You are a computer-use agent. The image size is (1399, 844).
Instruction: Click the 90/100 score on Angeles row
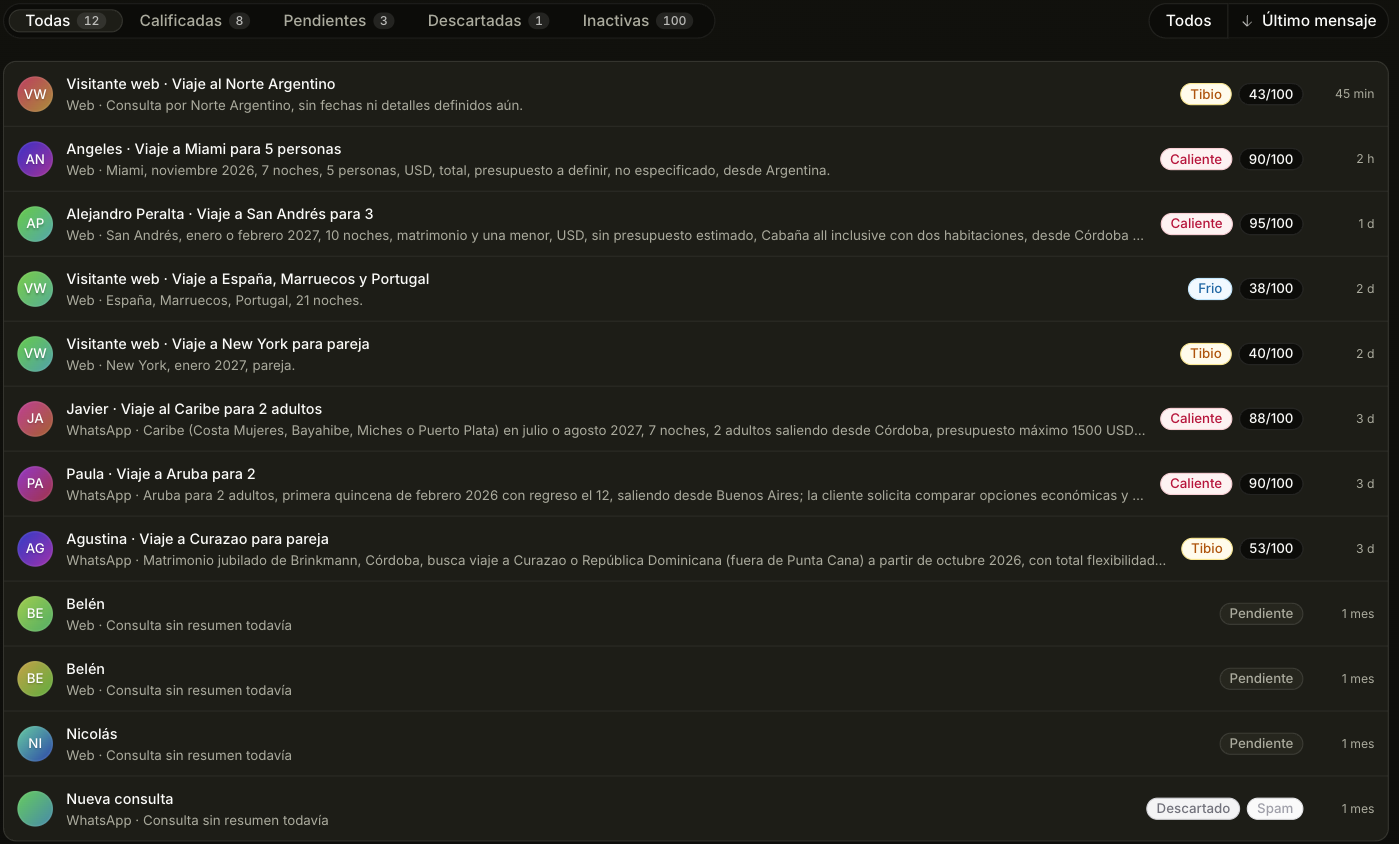click(1271, 159)
